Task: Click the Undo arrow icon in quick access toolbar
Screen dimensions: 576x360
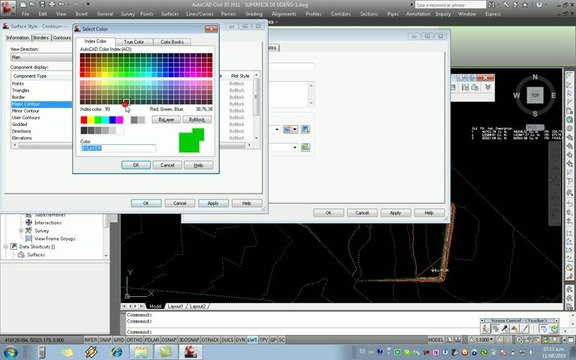Action: pos(62,5)
